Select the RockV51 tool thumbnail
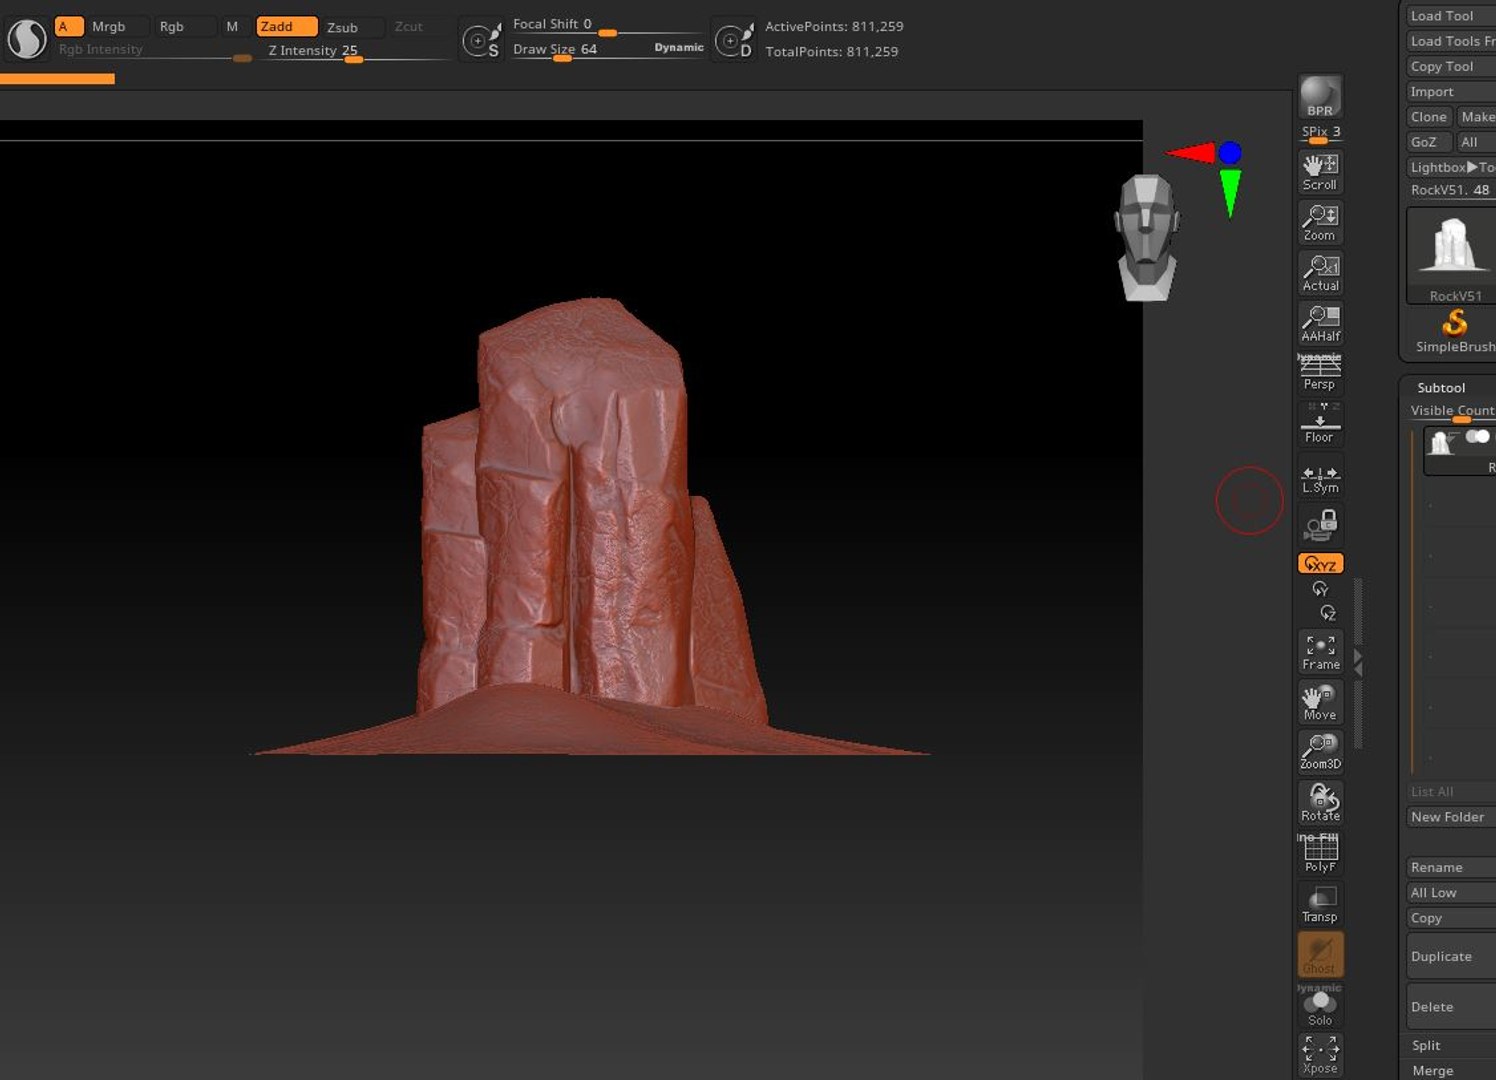 tap(1452, 255)
